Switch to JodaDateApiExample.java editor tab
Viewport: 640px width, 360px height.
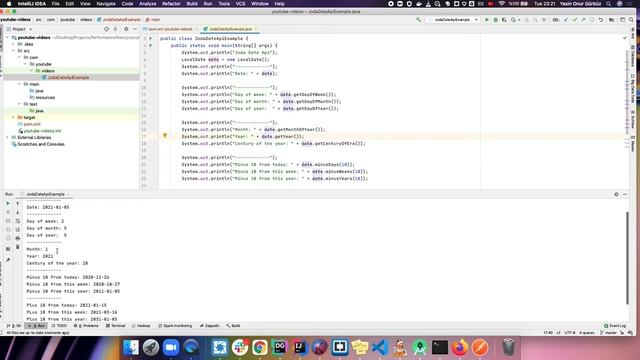point(230,29)
